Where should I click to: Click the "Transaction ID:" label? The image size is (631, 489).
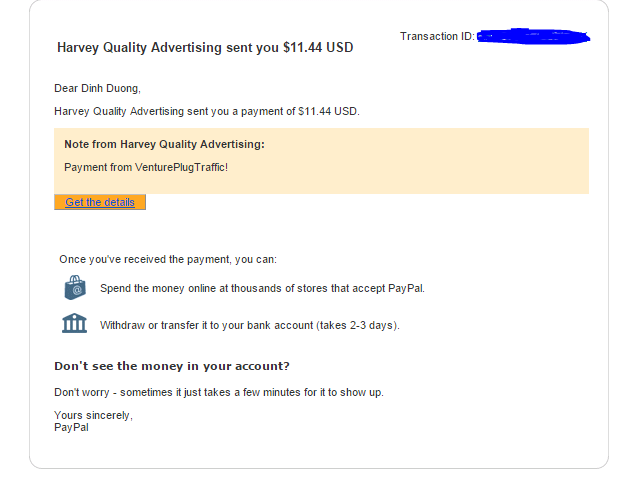pos(437,37)
